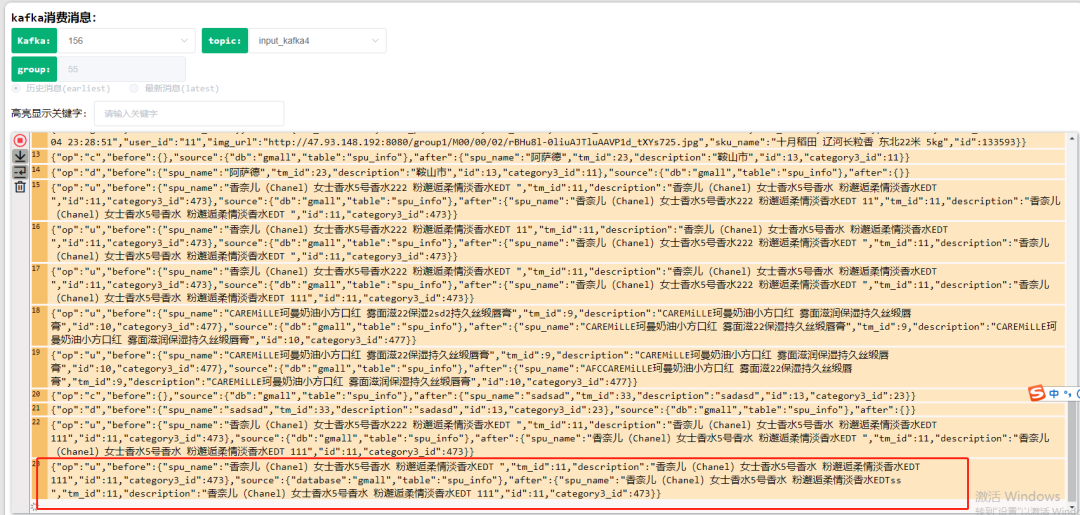Click message row numbered 15
Image resolution: width=1080 pixels, height=515 pixels.
[x=548, y=199]
